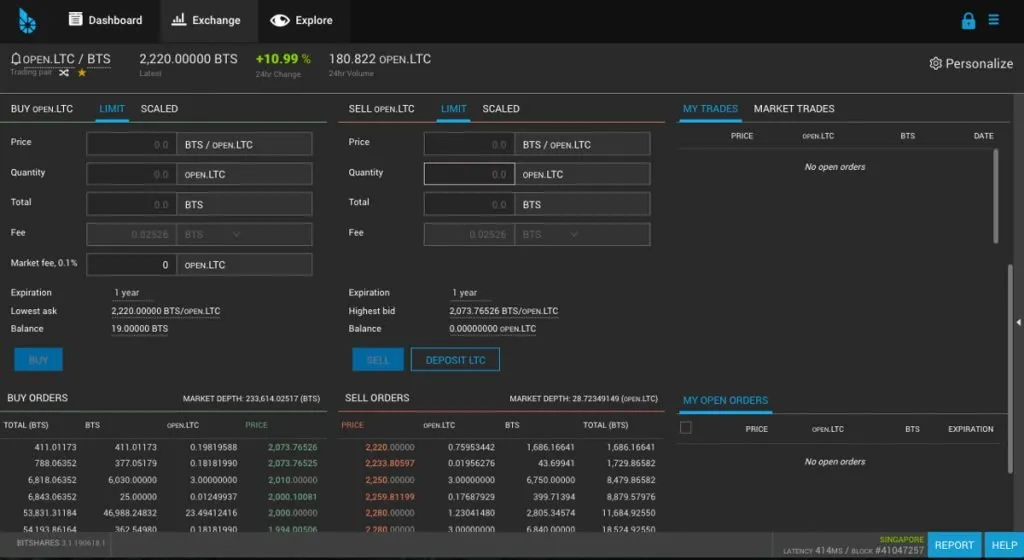Click sell order price 2,220.00000
Screen dimensions: 1024x560
tap(390, 447)
